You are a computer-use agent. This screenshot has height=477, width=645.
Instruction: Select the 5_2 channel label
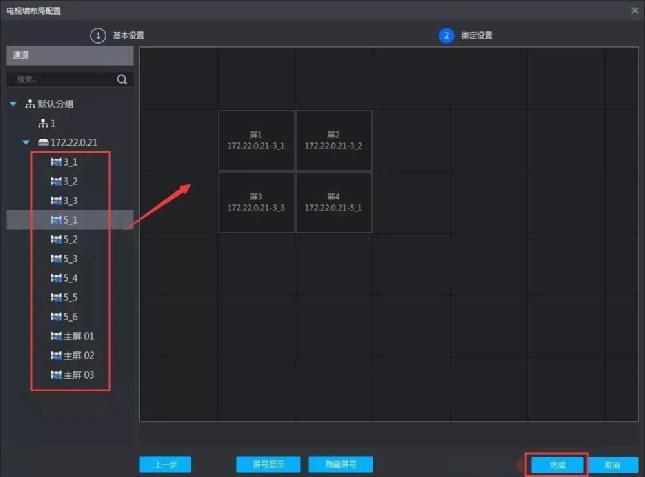pyautogui.click(x=70, y=239)
